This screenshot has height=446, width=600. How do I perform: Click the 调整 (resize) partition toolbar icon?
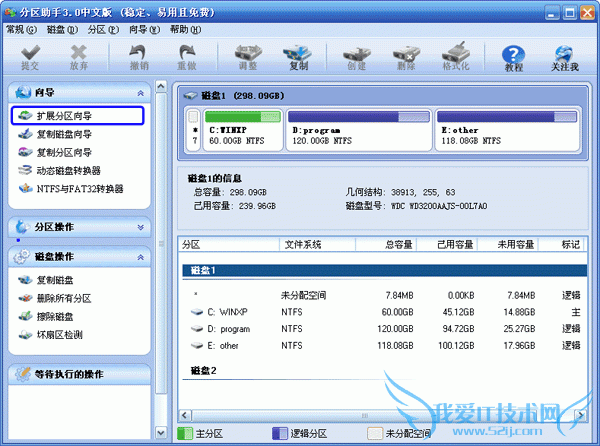point(248,57)
